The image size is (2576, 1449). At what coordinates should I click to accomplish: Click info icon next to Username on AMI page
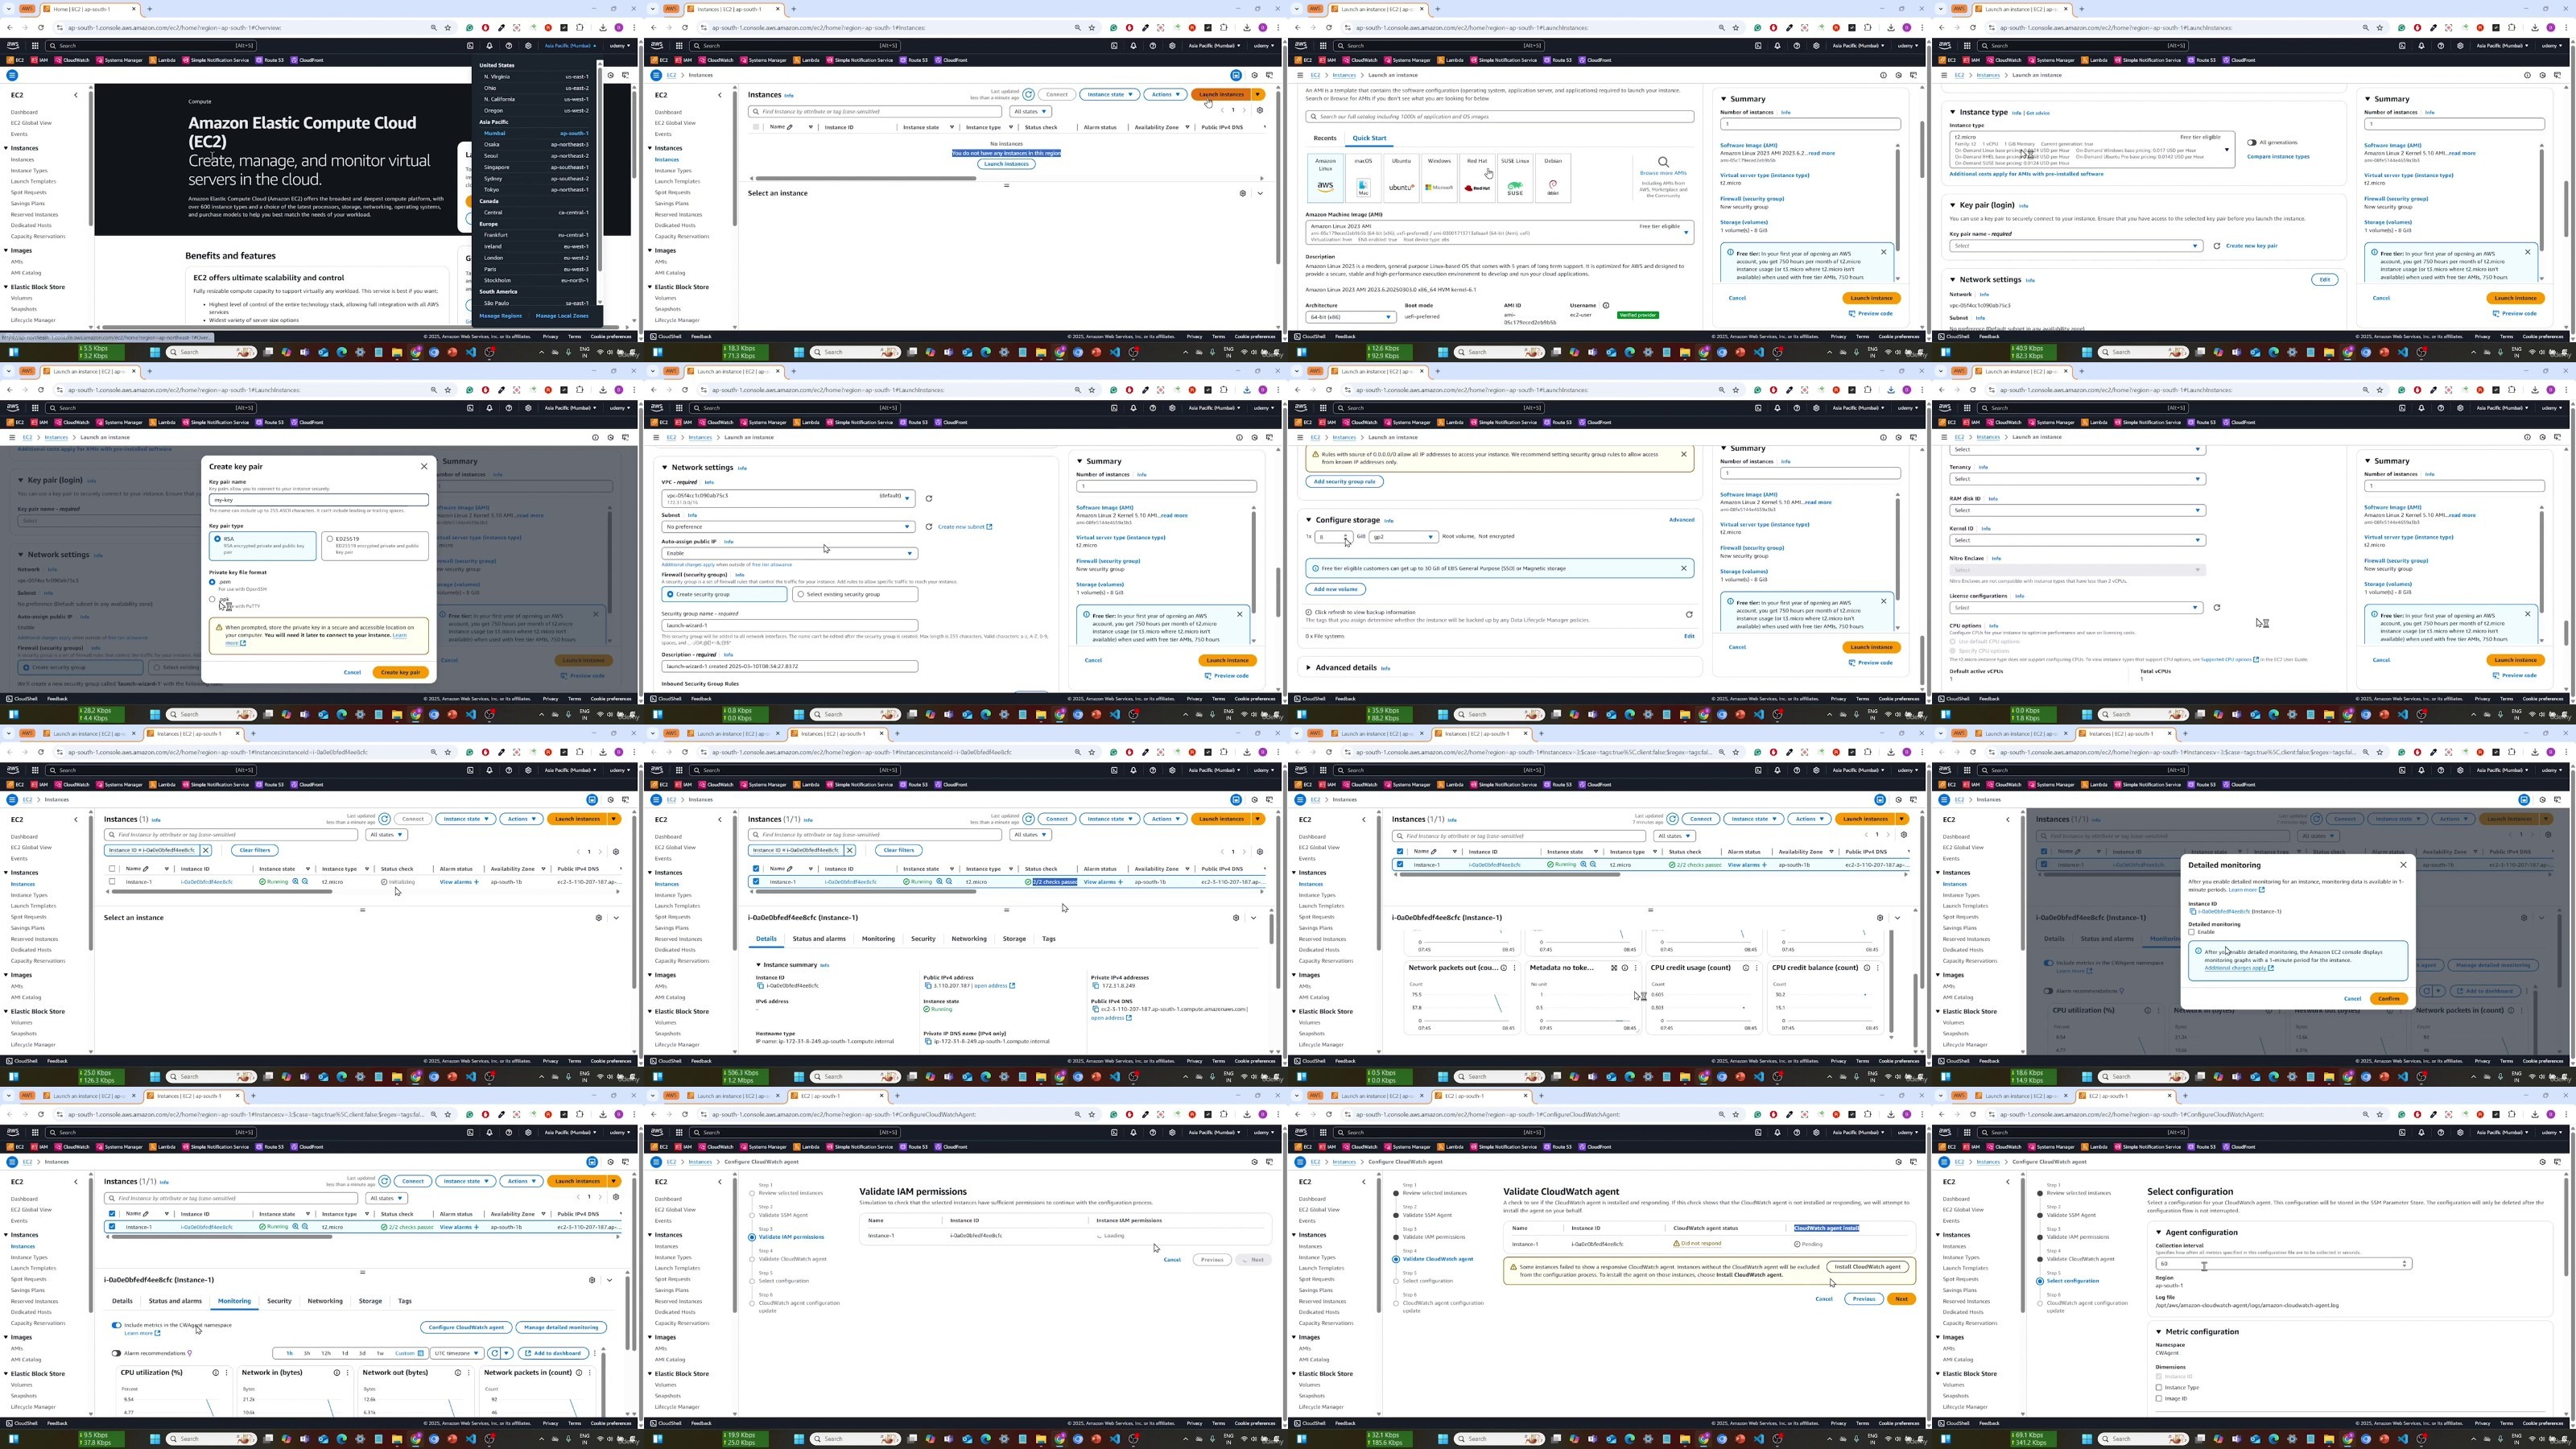(x=1605, y=306)
